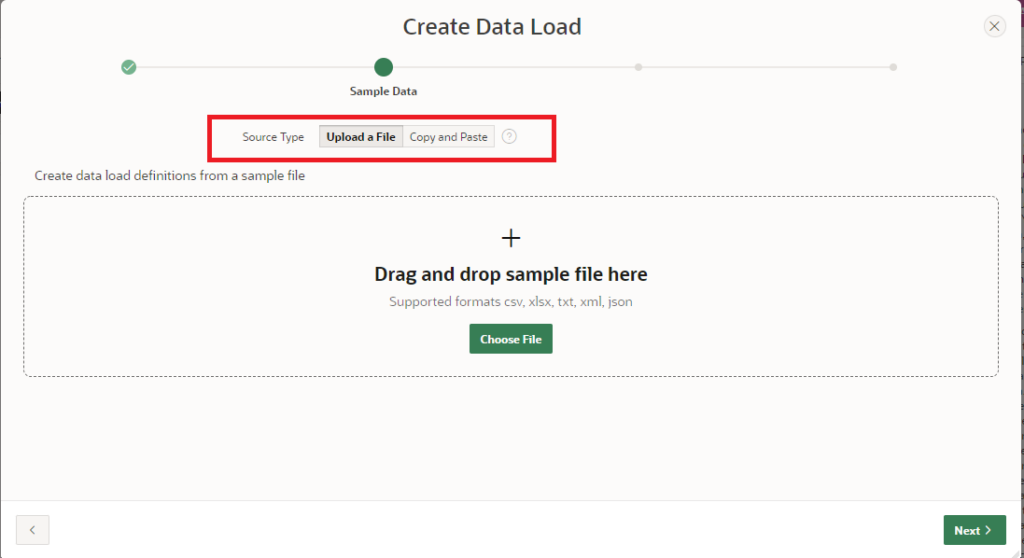Open the Source Type help question mark
The height and width of the screenshot is (558, 1024).
(509, 137)
